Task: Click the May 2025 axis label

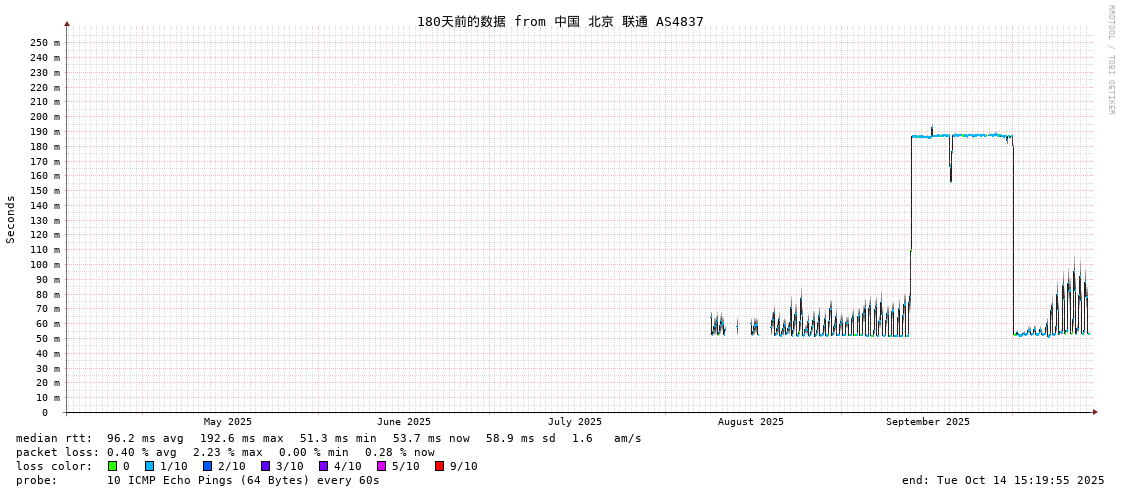Action: click(x=228, y=422)
